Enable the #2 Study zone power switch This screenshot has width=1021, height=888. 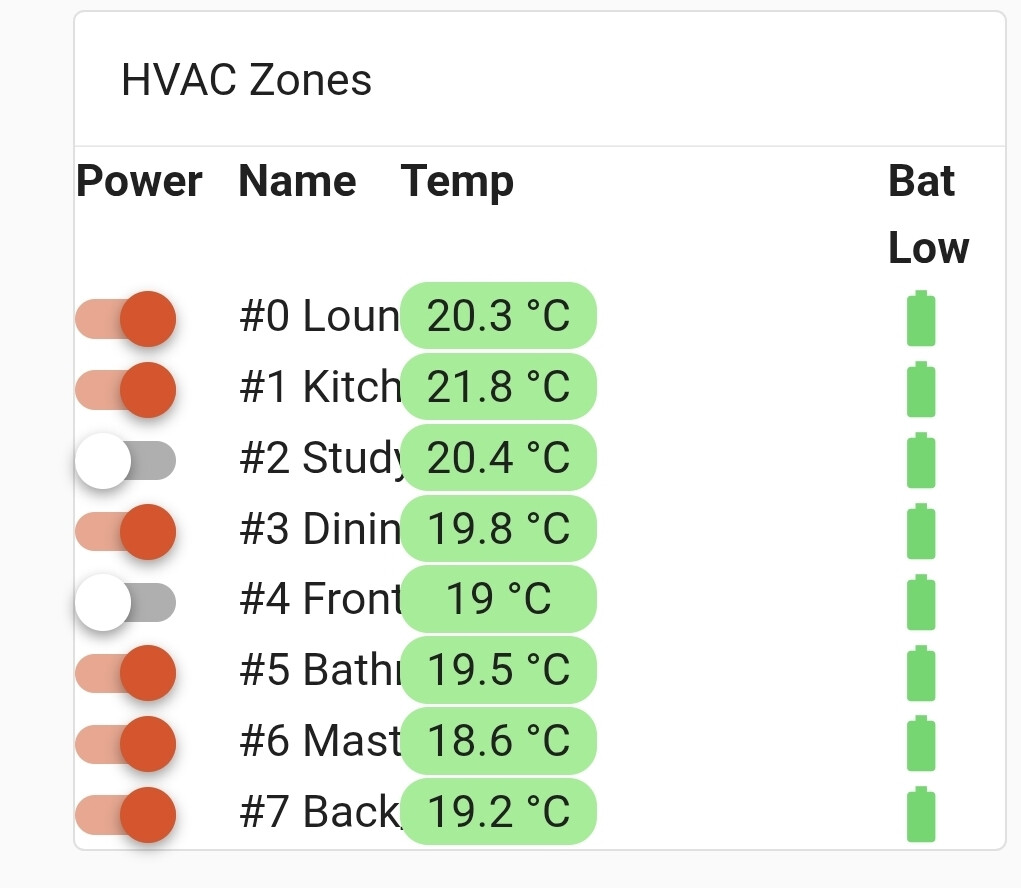[x=126, y=461]
